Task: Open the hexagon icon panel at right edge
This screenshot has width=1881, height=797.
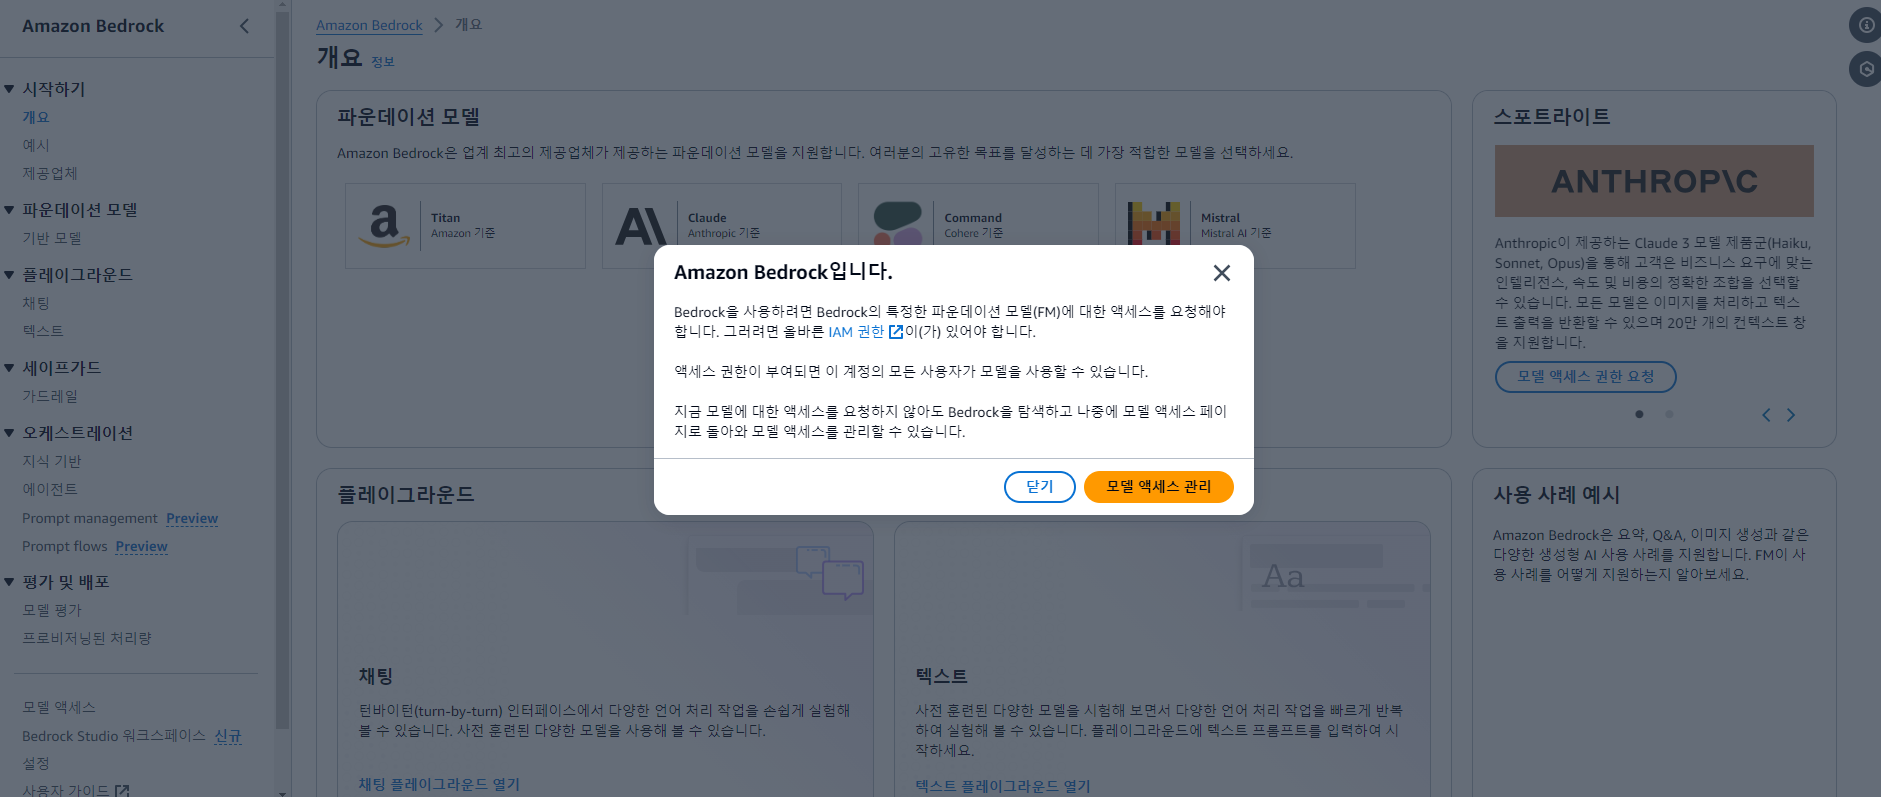Action: click(1866, 69)
